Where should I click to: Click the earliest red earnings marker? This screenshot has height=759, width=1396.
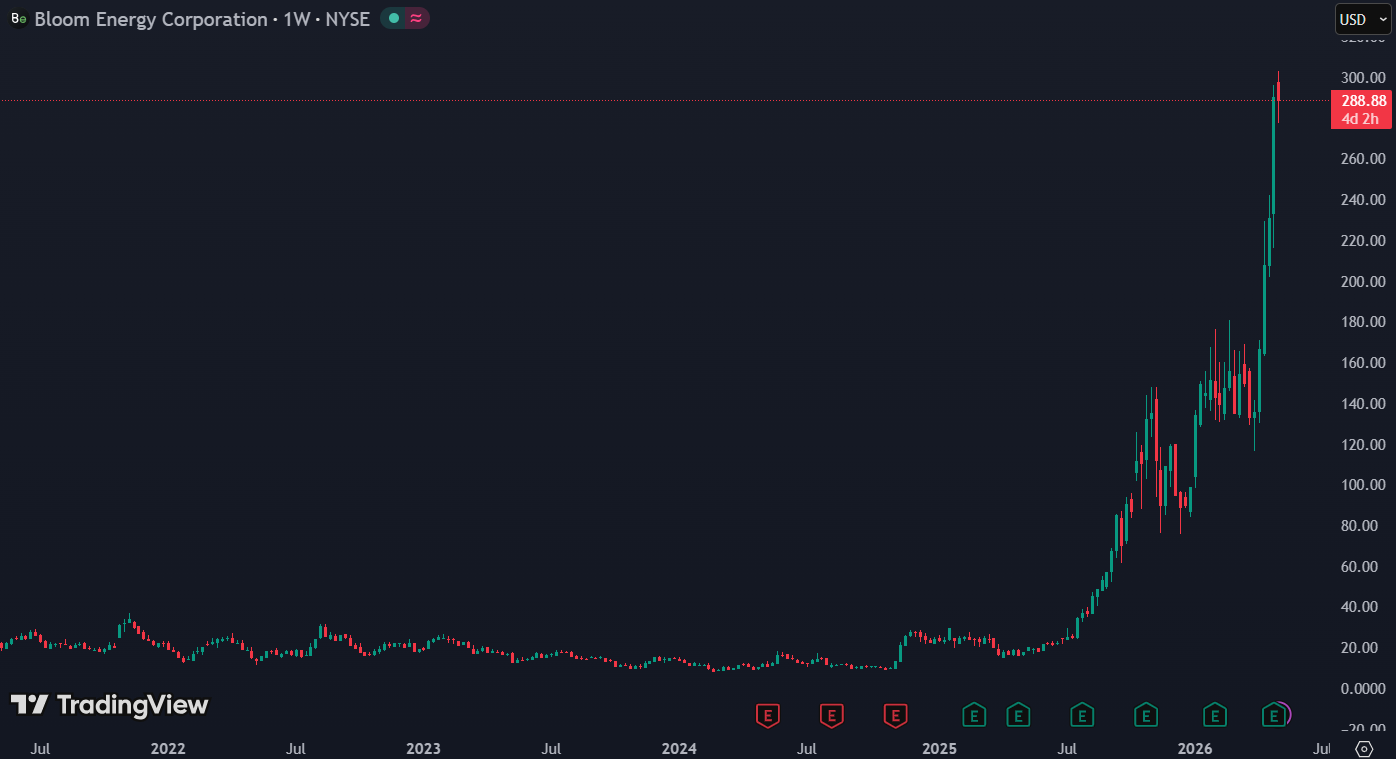[x=768, y=715]
